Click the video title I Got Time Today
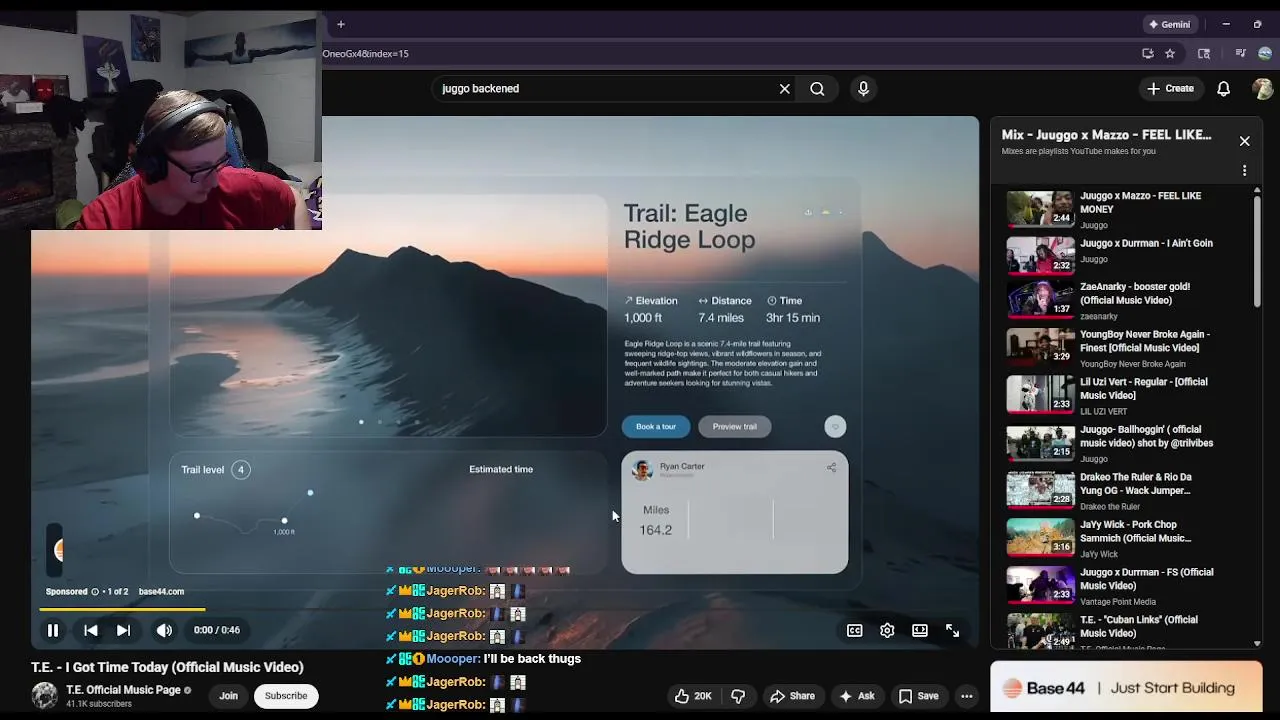This screenshot has width=1280, height=720. 167,667
